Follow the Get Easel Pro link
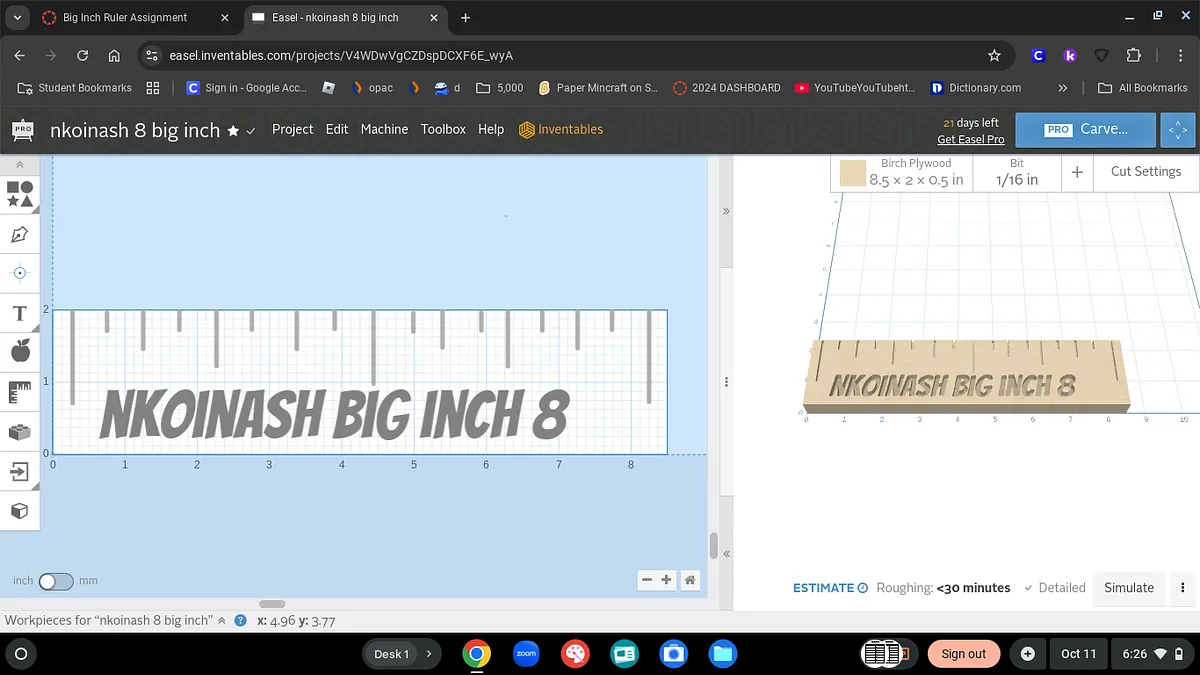This screenshot has height=675, width=1200. (970, 139)
